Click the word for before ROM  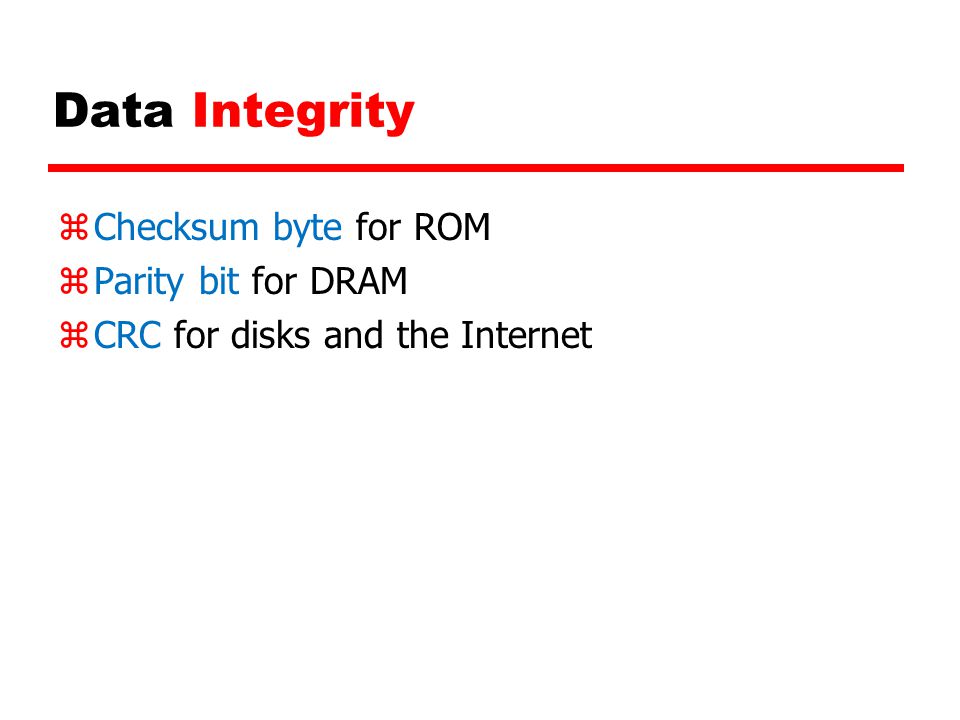[x=378, y=227]
